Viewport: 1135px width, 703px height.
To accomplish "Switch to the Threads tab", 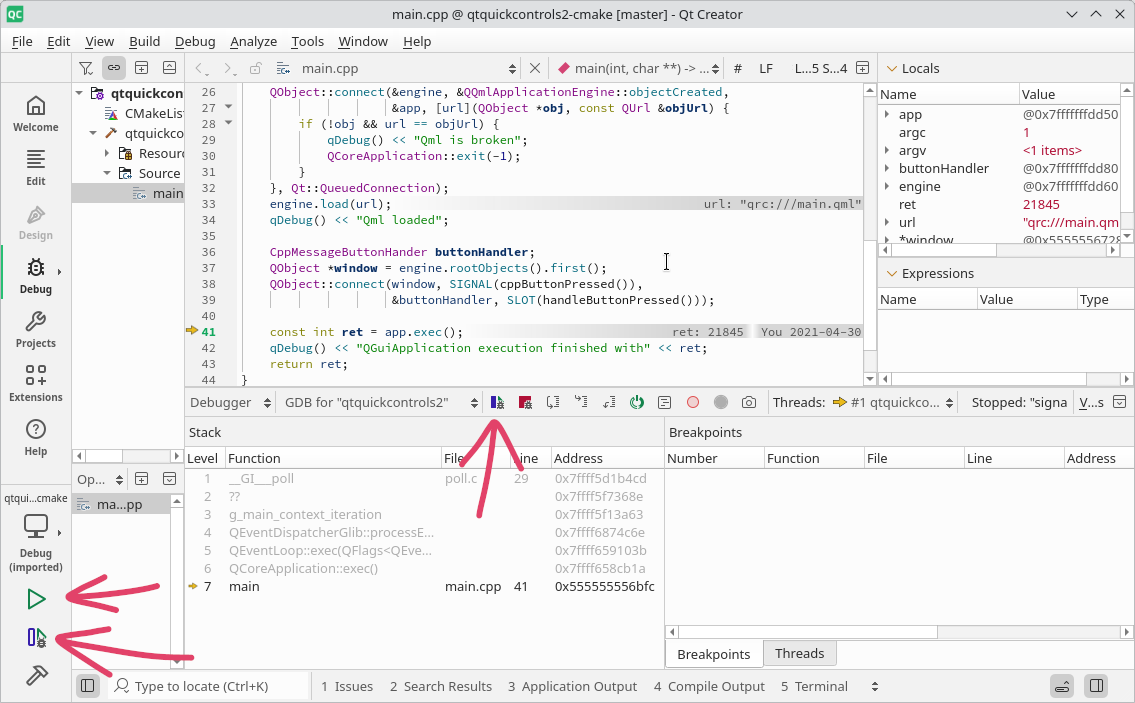I will click(799, 654).
